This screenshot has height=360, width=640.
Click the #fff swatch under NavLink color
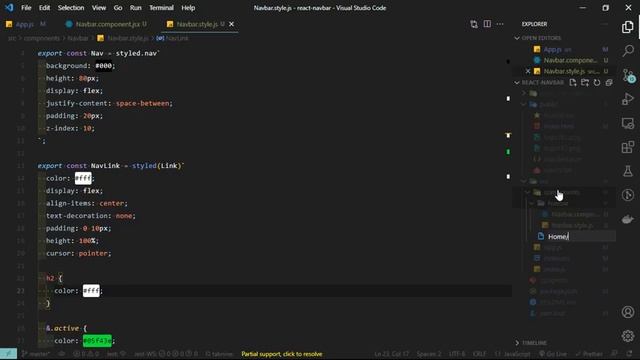click(x=83, y=178)
